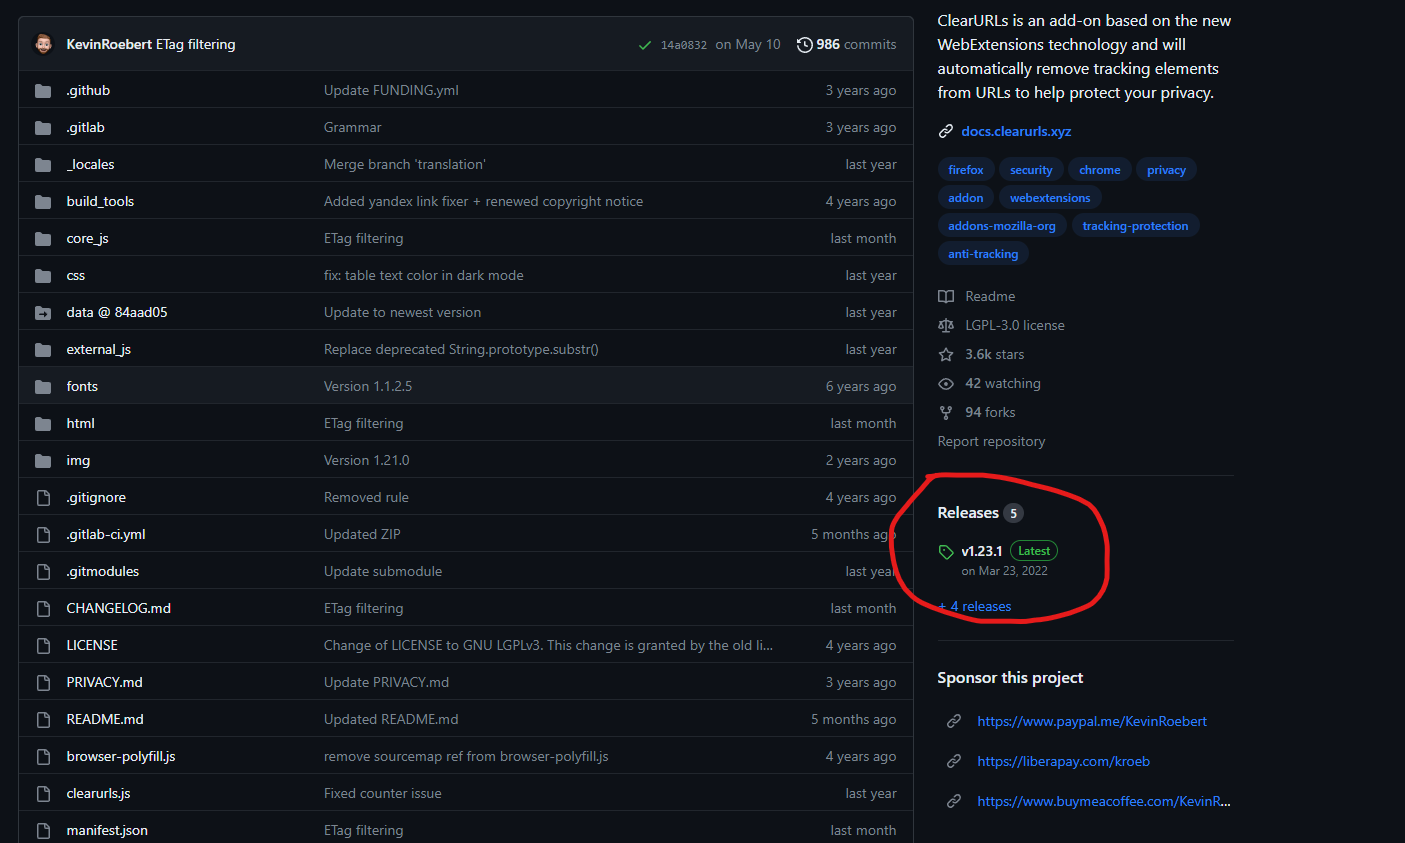This screenshot has height=843, width=1405.
Task: Click the folder icon beside .gitlab
Action: tap(43, 128)
